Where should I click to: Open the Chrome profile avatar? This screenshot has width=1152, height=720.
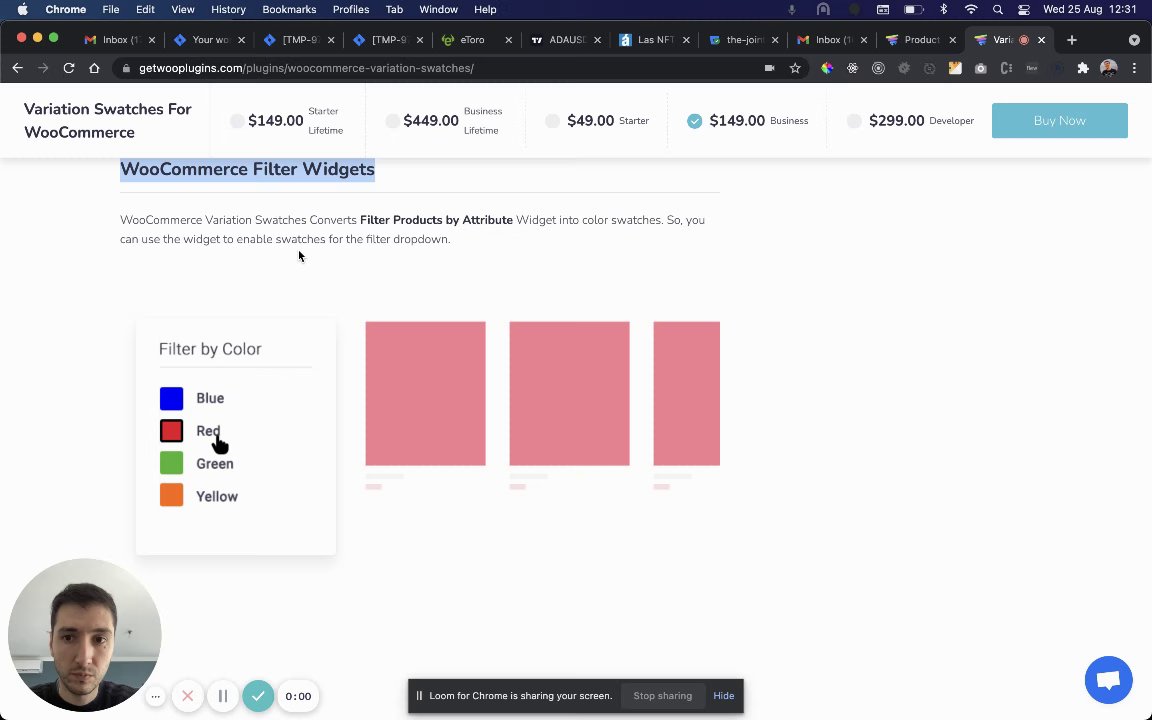pos(1109,68)
